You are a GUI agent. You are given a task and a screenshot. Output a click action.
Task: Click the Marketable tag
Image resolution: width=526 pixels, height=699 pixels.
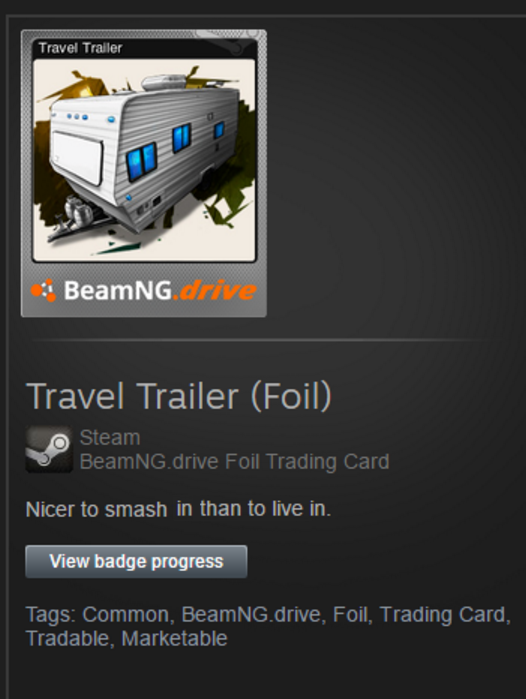(174, 638)
